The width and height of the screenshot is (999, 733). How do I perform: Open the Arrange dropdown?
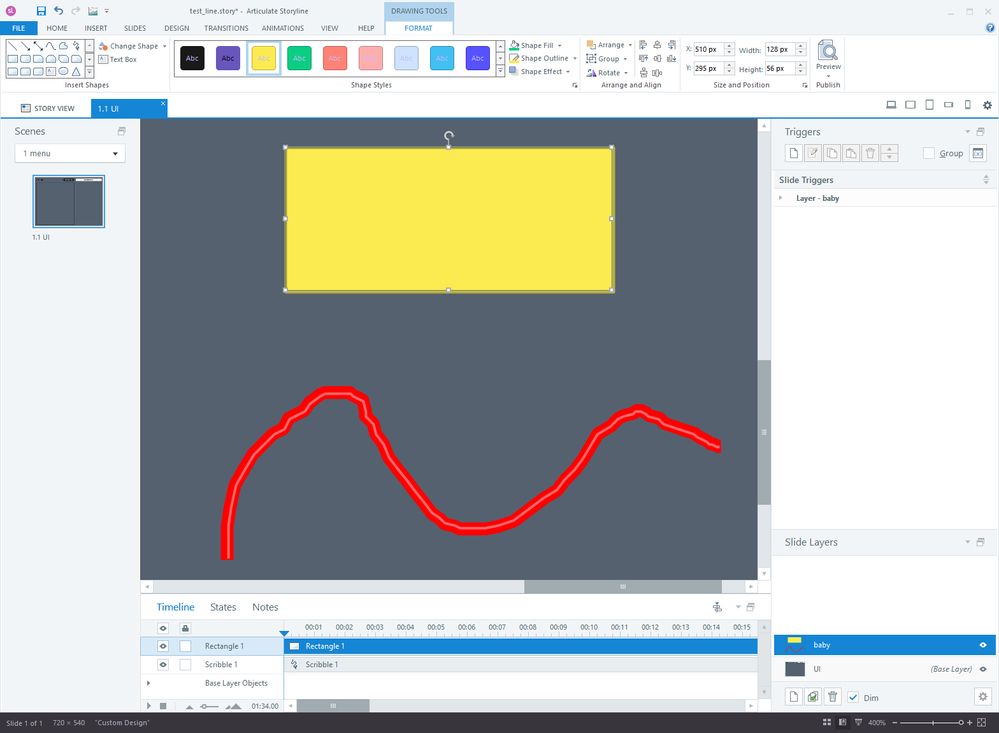[x=609, y=45]
